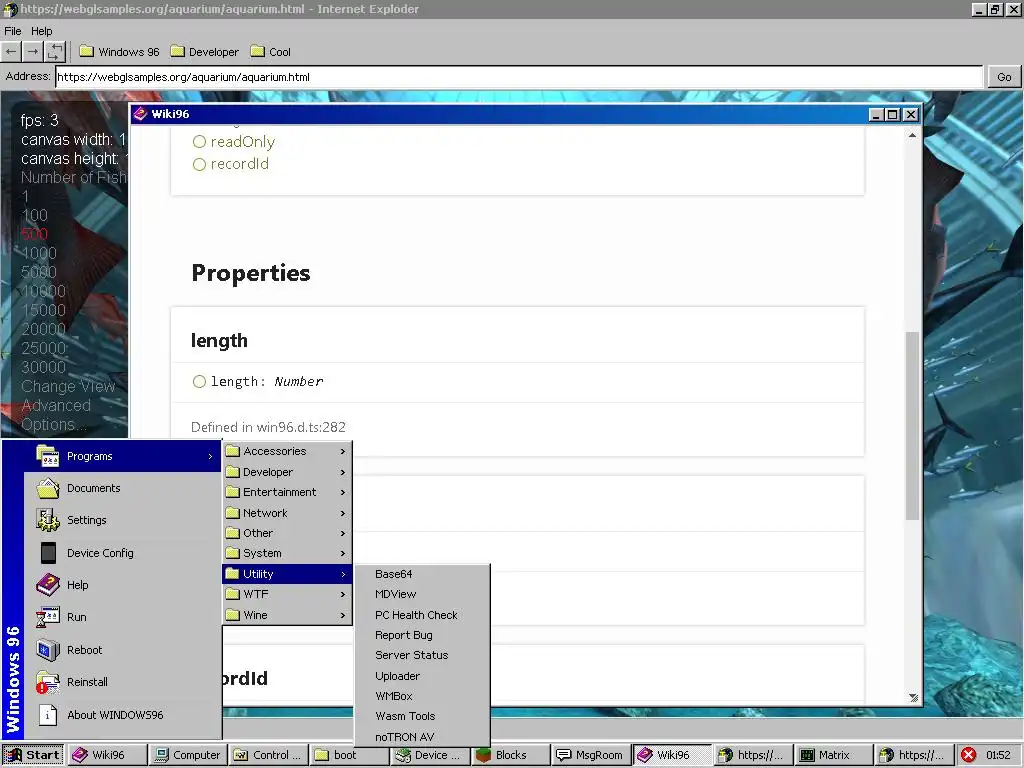Click the browser back arrow button
Viewport: 1024px width, 768px height.
[11, 52]
